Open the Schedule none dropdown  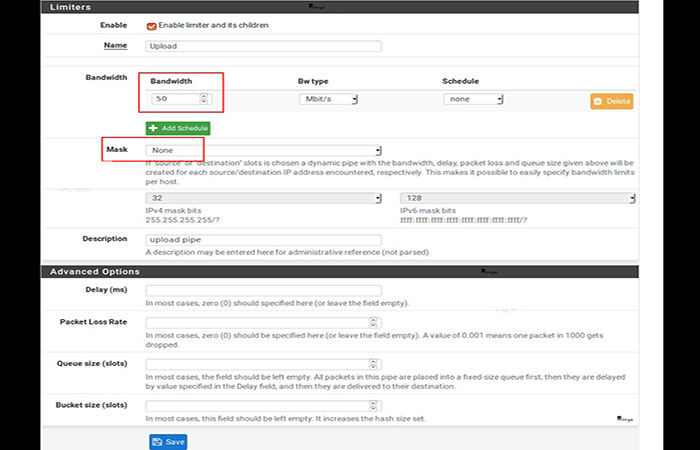pyautogui.click(x=473, y=99)
